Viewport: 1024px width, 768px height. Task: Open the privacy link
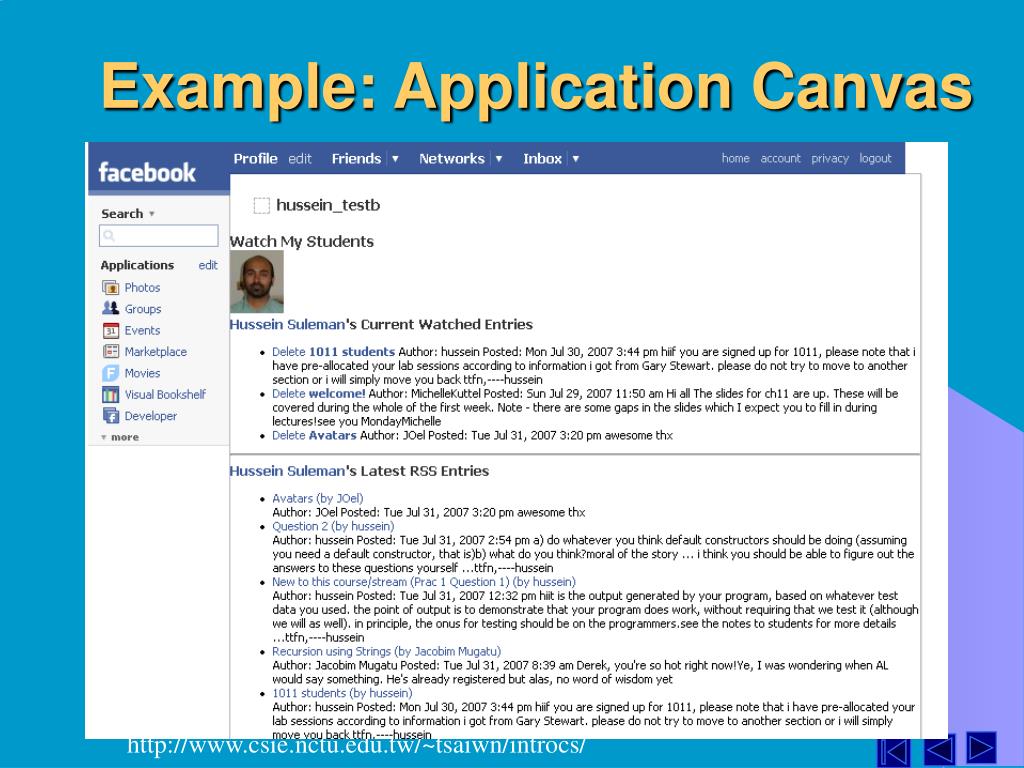[830, 159]
